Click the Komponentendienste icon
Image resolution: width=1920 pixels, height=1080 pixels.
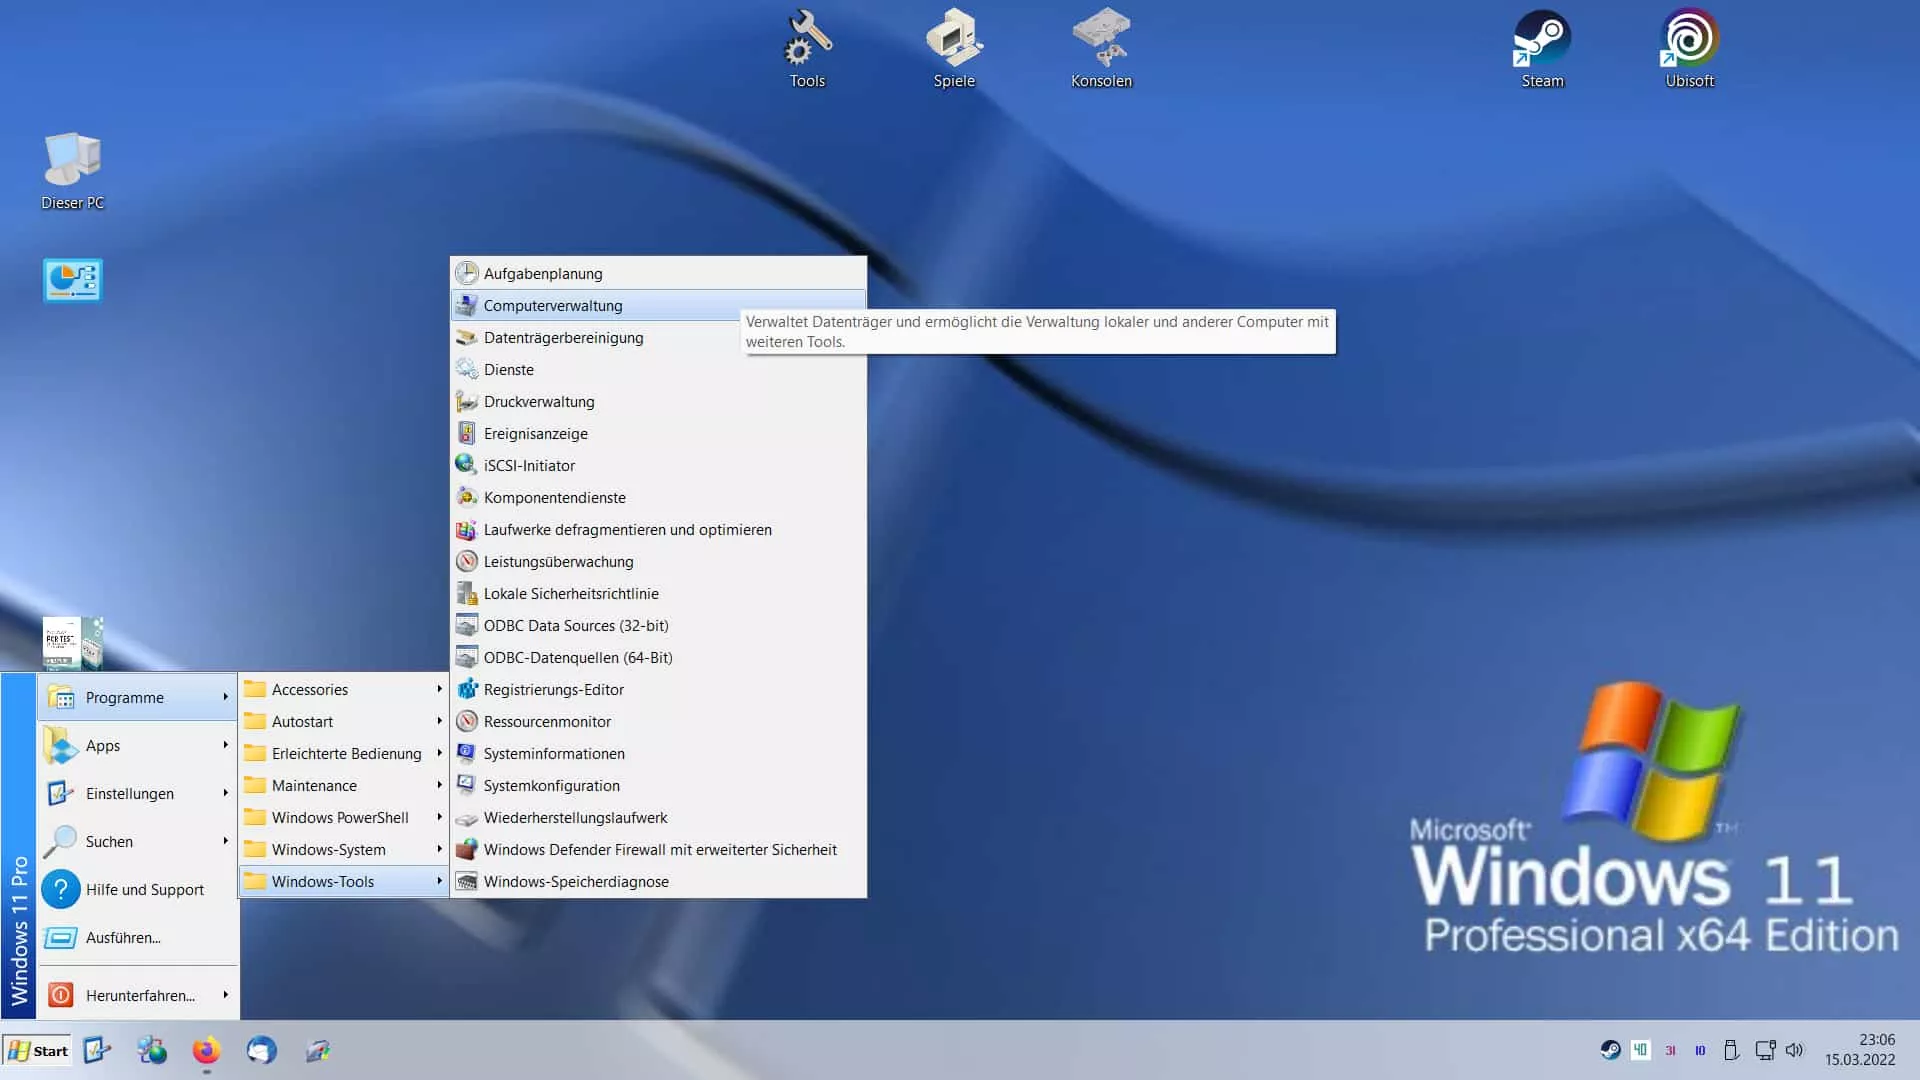(x=466, y=497)
